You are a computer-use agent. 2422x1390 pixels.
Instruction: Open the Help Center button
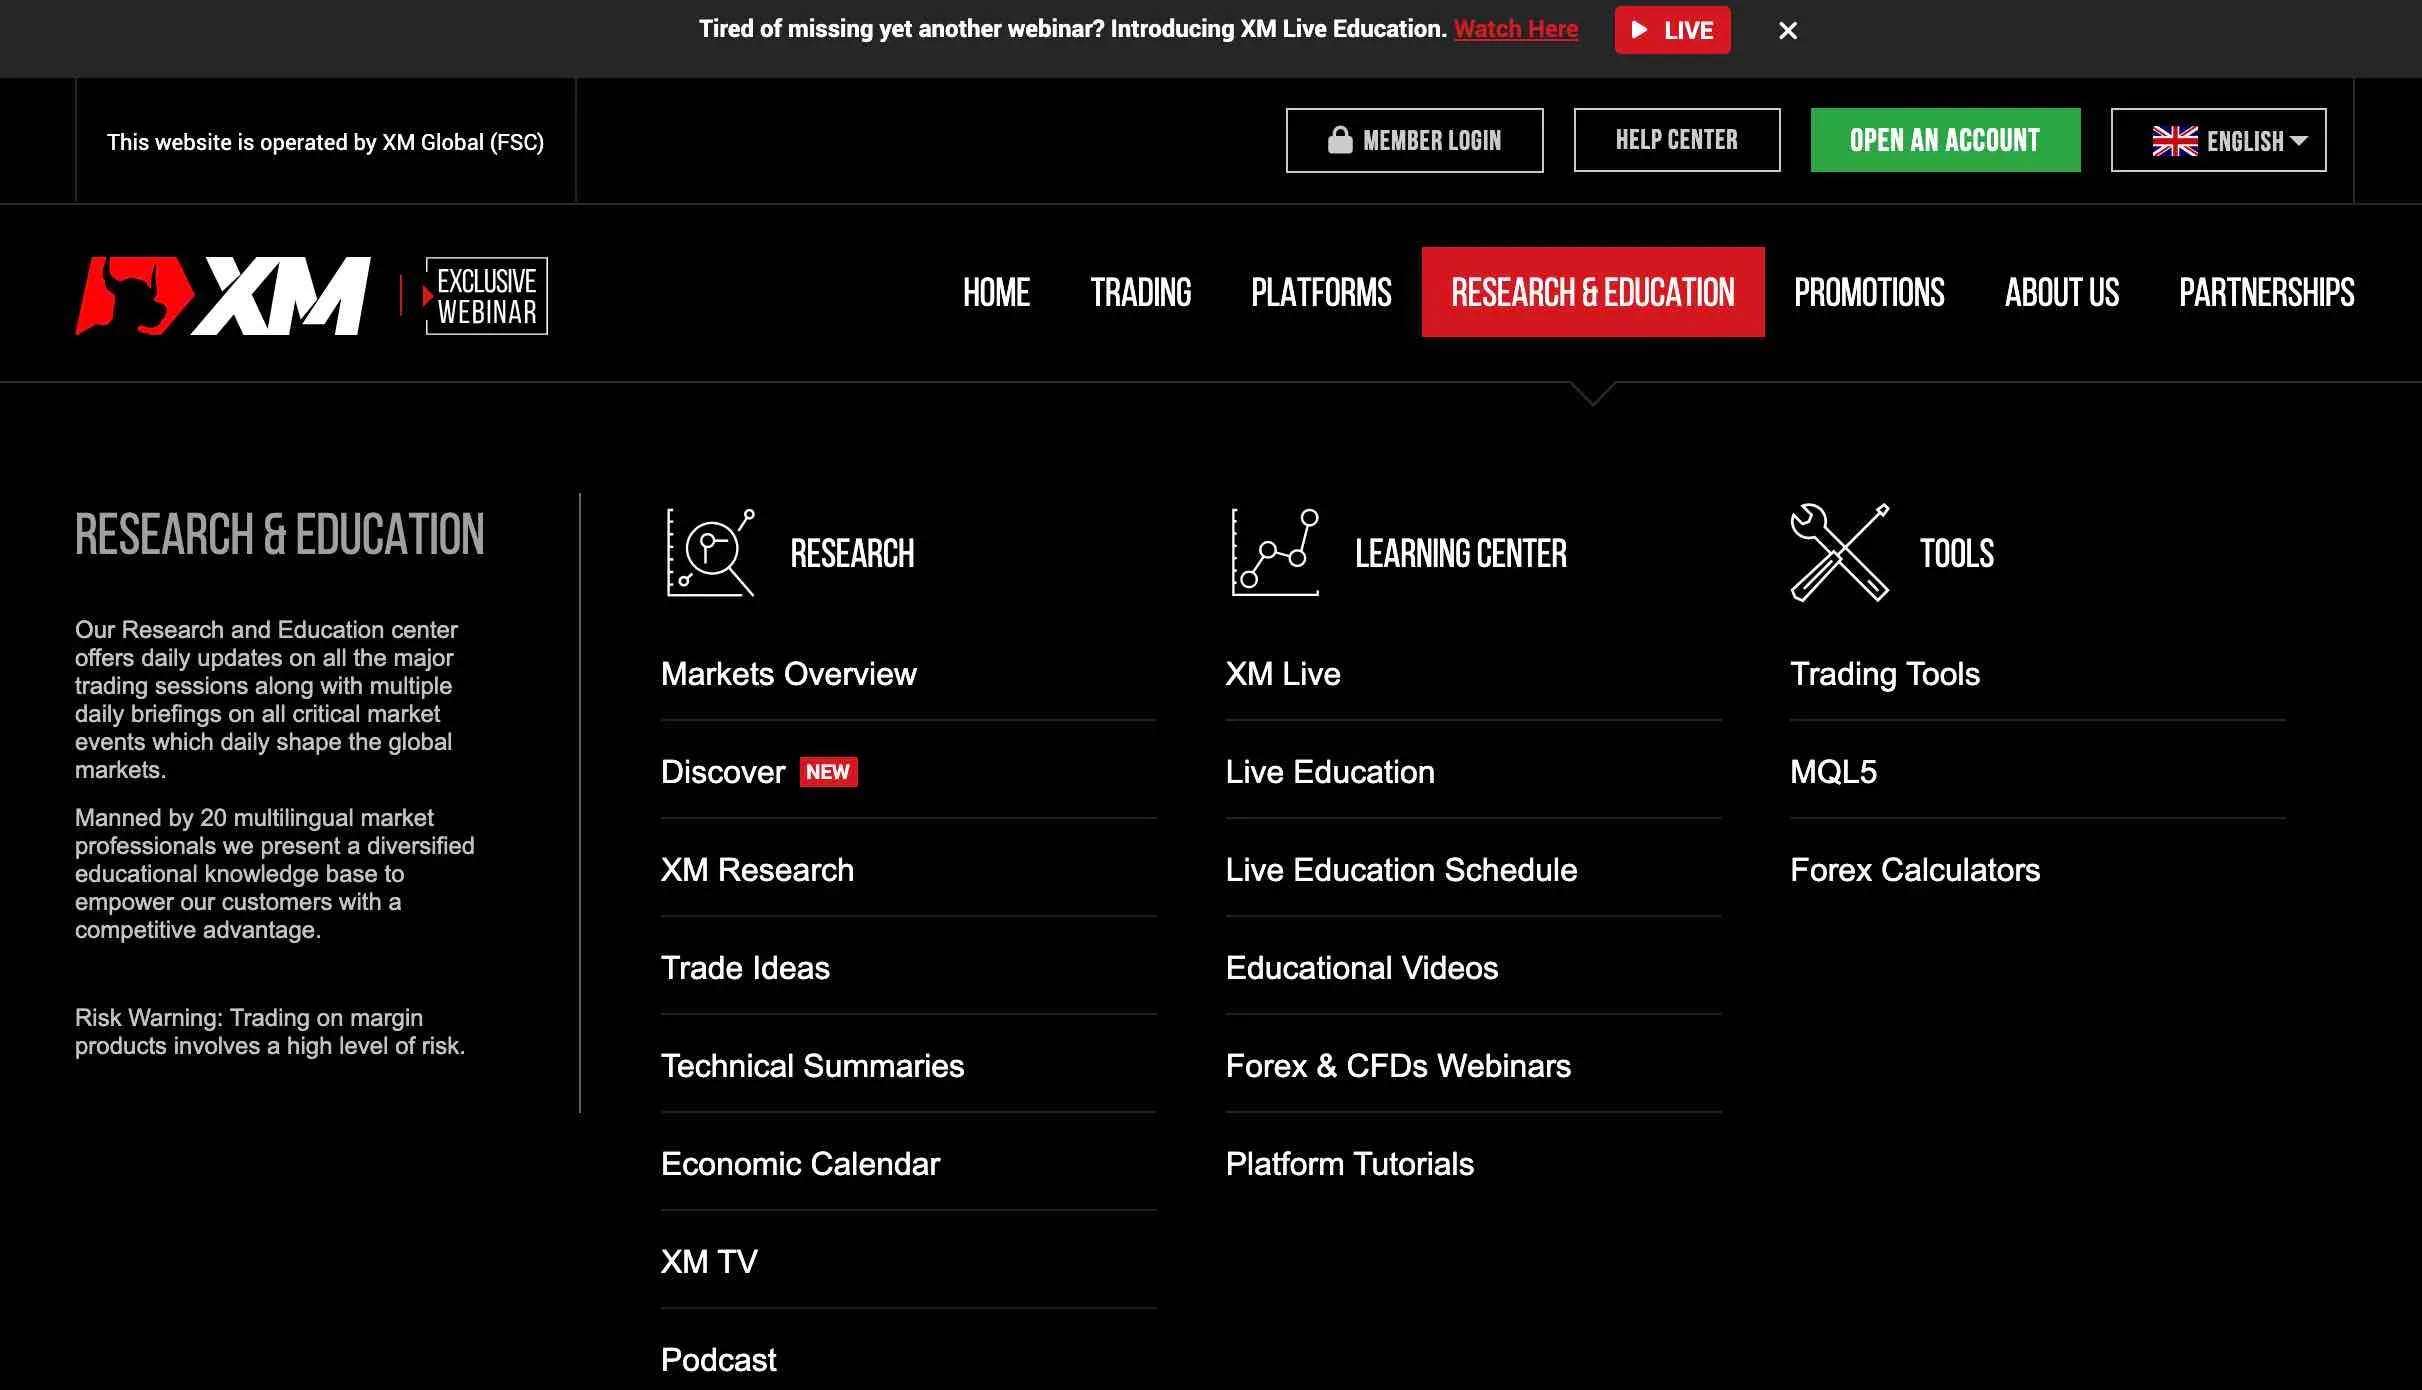[1677, 140]
